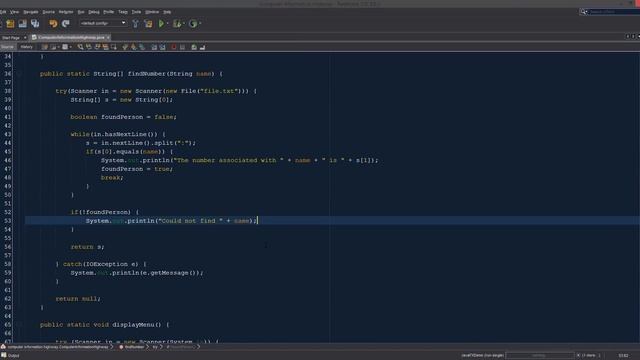Open the Debug menu

[x=94, y=12]
